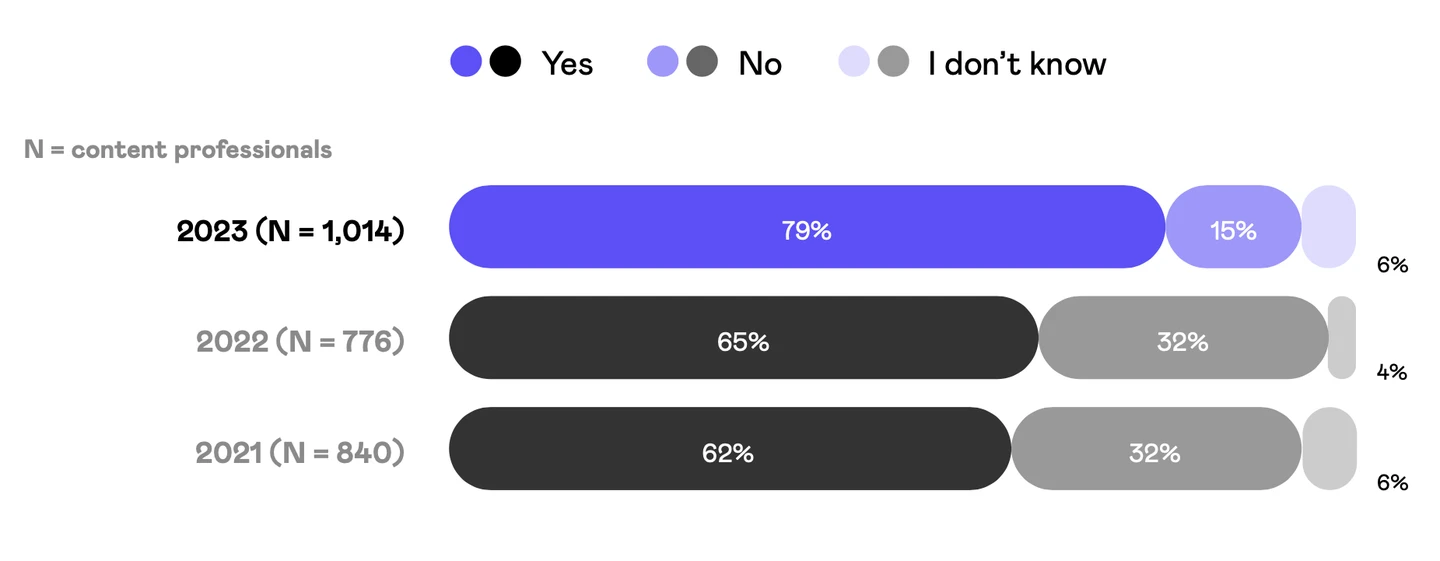Image resolution: width=1440 pixels, height=561 pixels.
Task: Click the pale purple 2023 I don't know segment
Action: [1328, 227]
